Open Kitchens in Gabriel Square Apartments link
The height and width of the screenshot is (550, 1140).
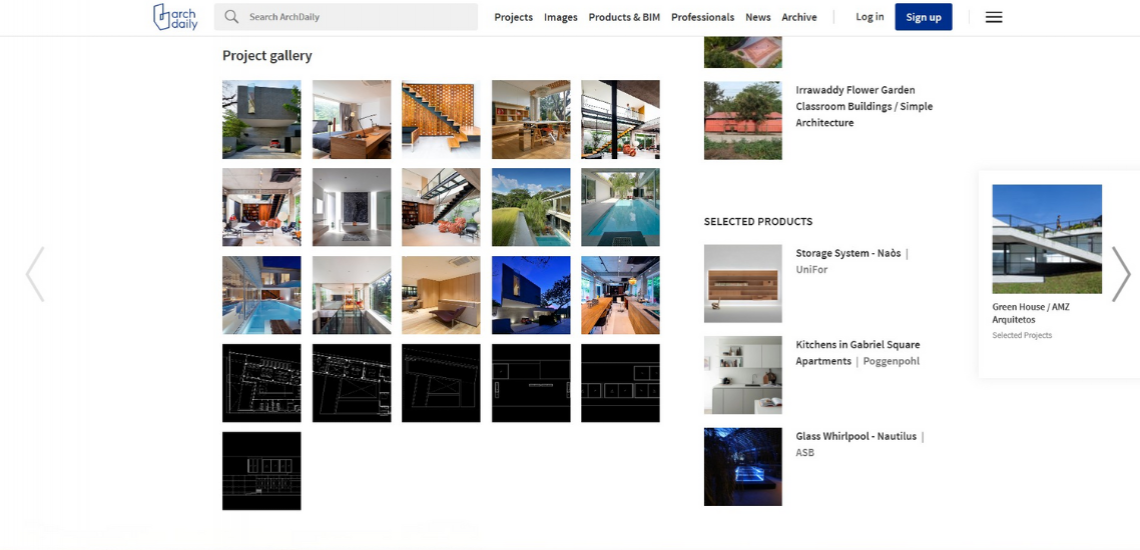tap(857, 345)
